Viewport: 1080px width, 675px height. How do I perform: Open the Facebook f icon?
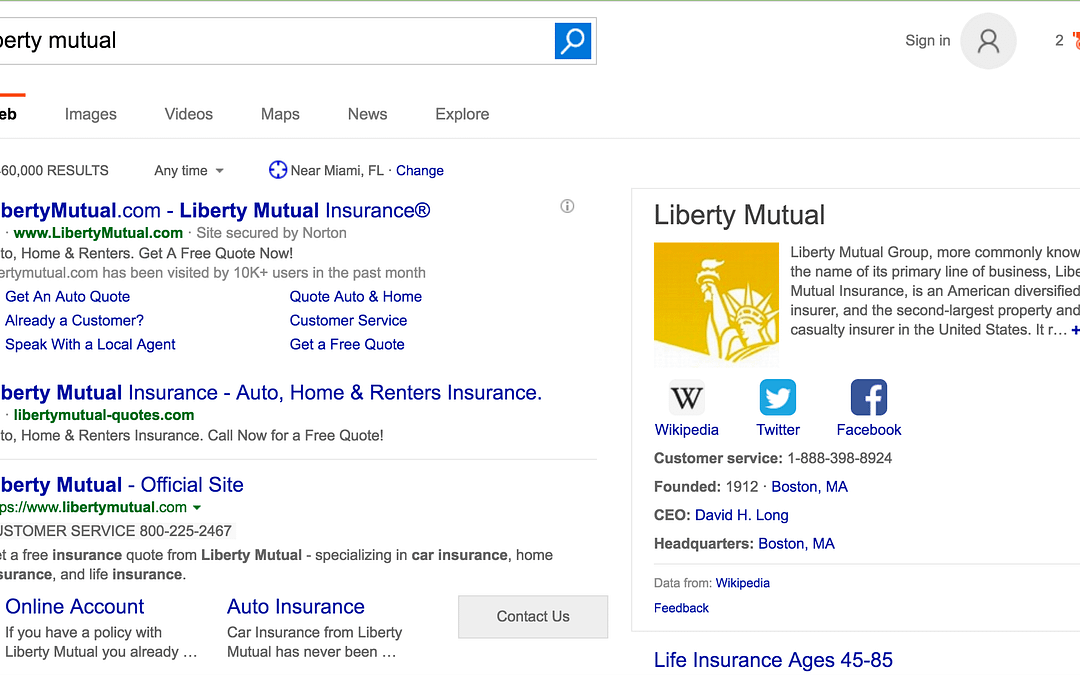[869, 397]
